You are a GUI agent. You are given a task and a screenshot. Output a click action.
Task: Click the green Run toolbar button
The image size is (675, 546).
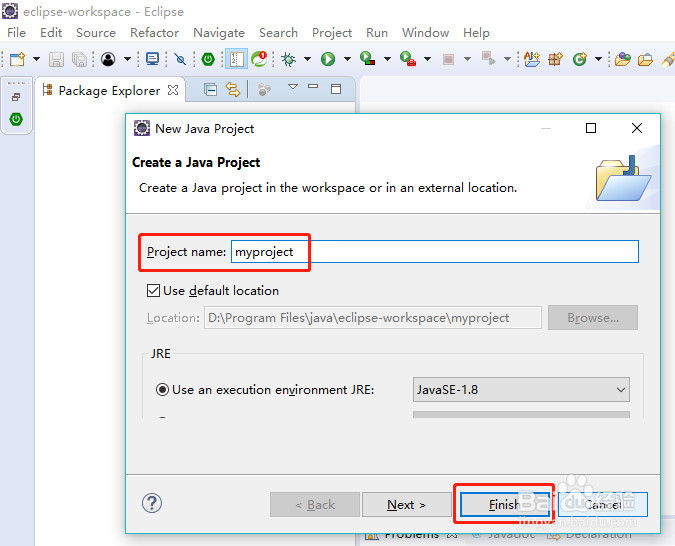(x=328, y=59)
